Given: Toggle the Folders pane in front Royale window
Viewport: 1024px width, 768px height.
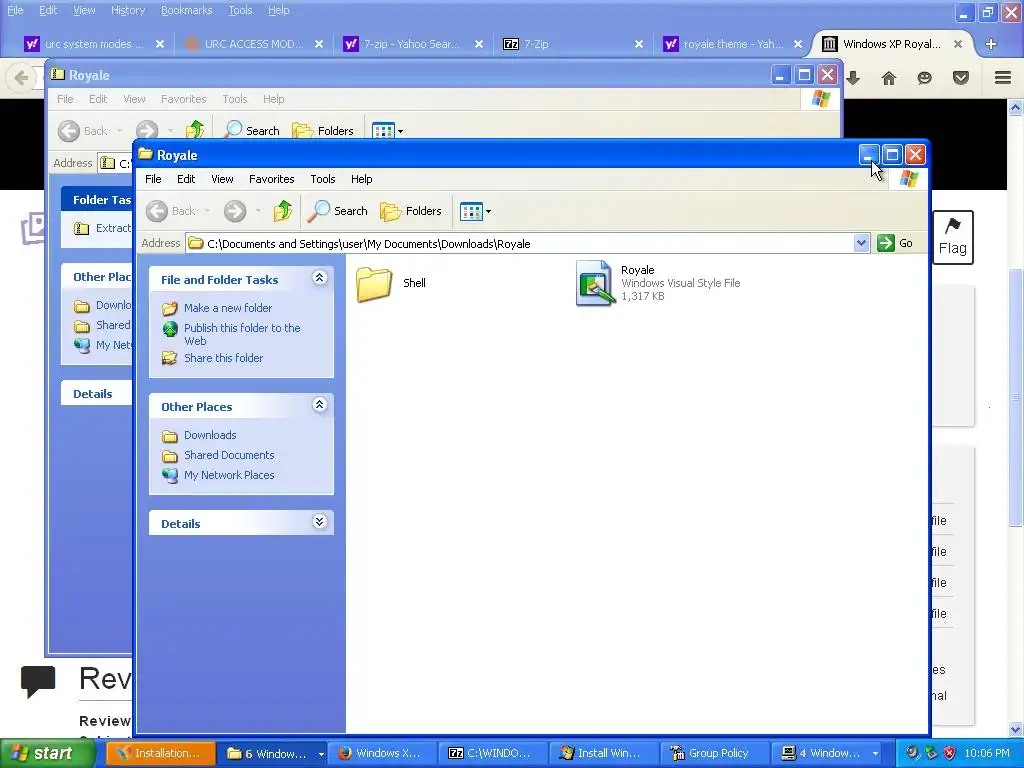Looking at the screenshot, I should (x=411, y=211).
